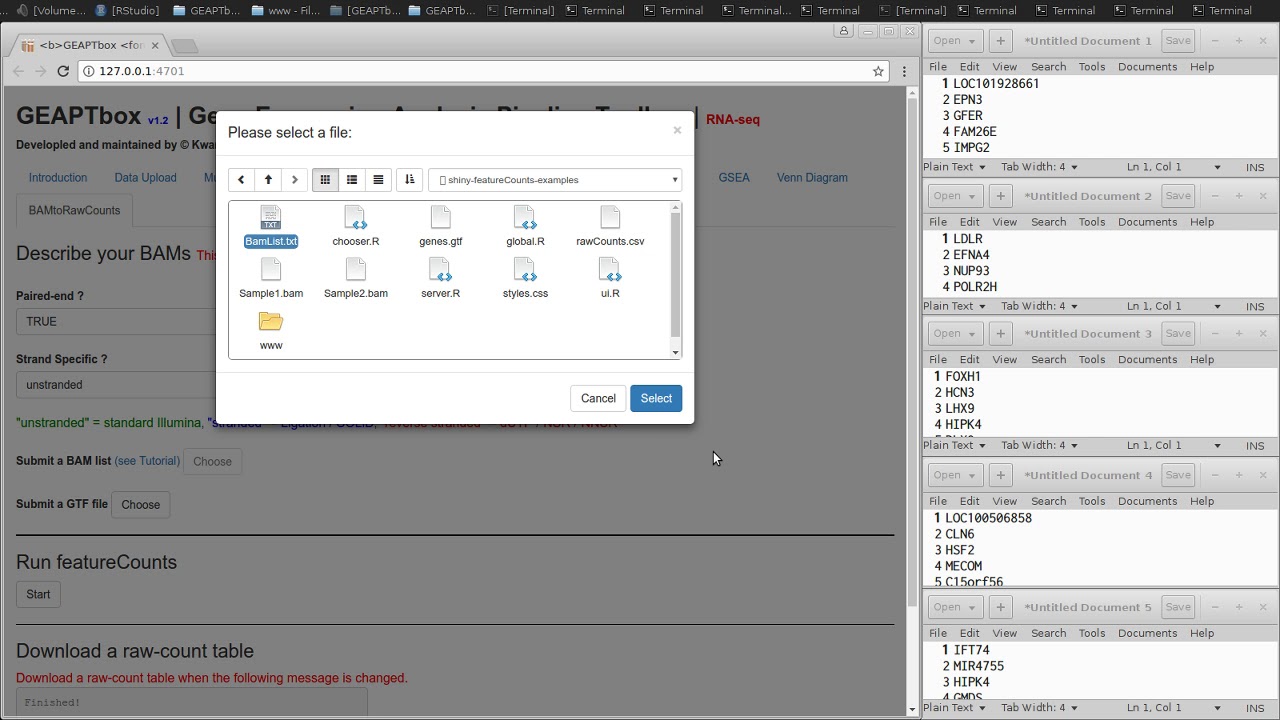Open the shiny-featureCounts-examples path dropdown
The width and height of the screenshot is (1280, 720).
[555, 180]
